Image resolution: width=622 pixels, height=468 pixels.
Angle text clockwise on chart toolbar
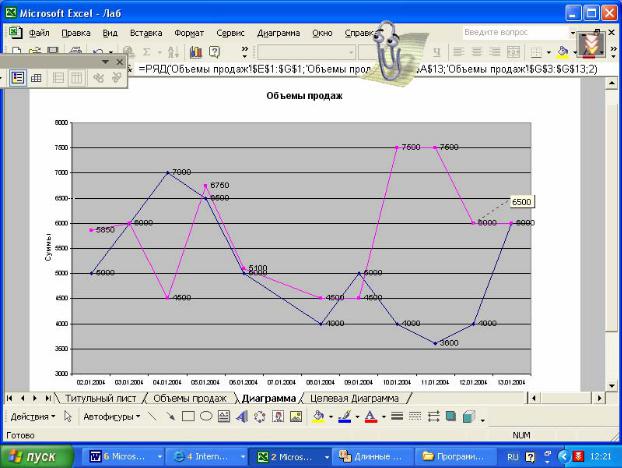pyautogui.click(x=98, y=77)
